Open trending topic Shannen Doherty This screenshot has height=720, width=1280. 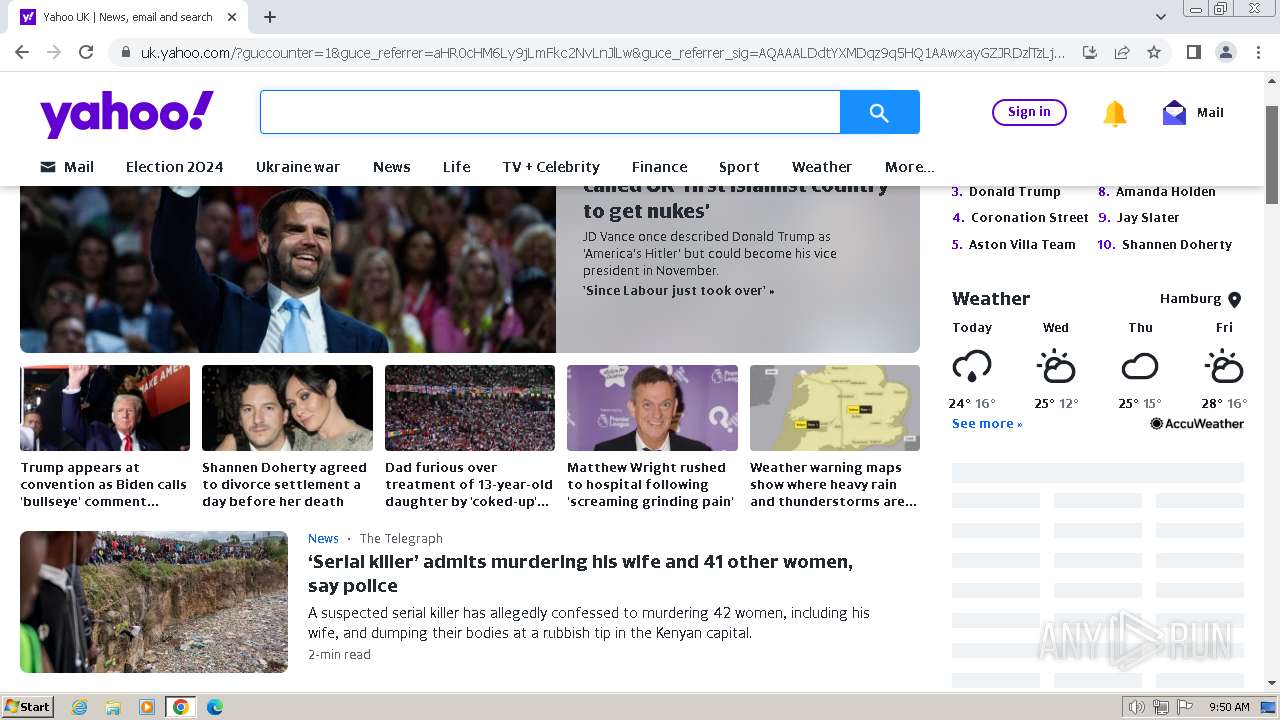click(x=1177, y=245)
